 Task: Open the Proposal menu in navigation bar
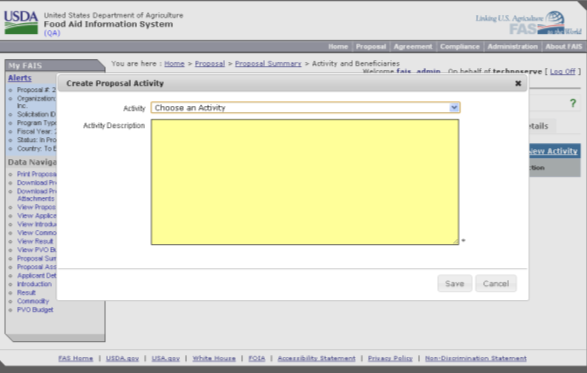tap(371, 46)
